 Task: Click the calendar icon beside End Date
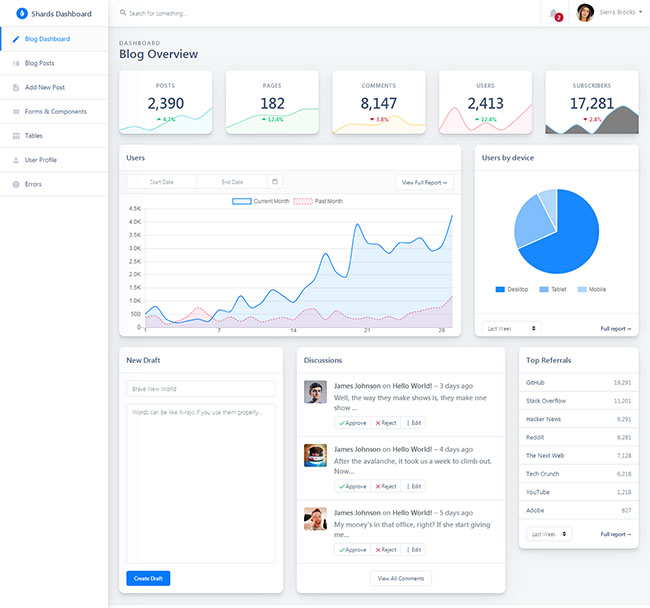click(x=276, y=182)
